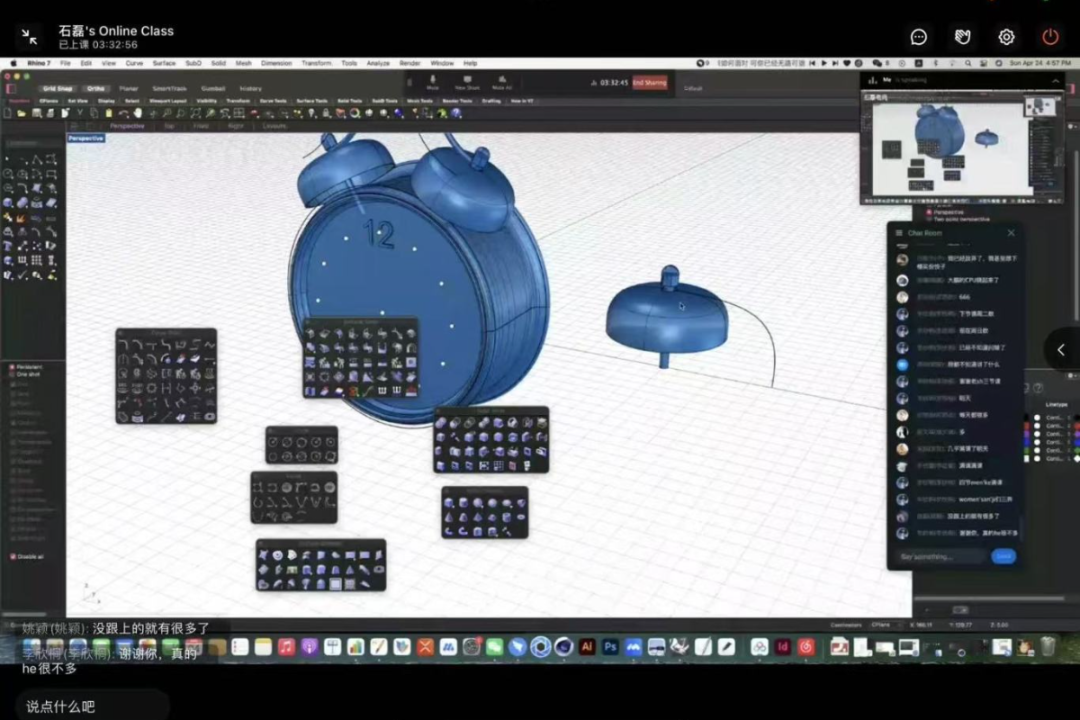Toggle the left sidebar panel icon
This screenshot has height=720, width=1080.
point(10,89)
